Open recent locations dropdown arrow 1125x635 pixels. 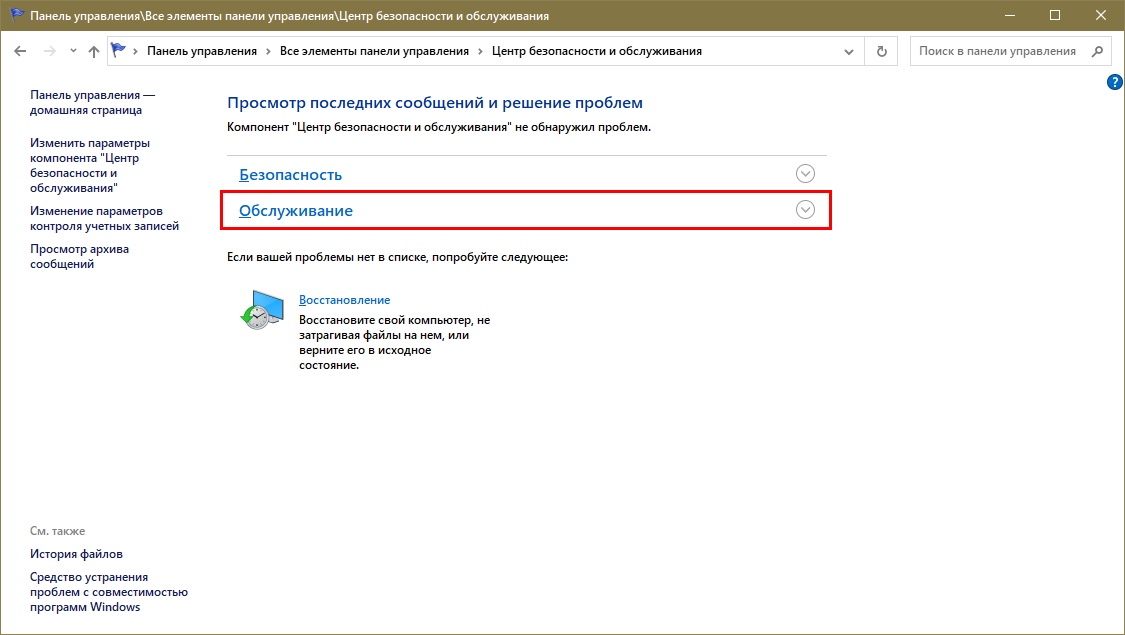[x=72, y=51]
